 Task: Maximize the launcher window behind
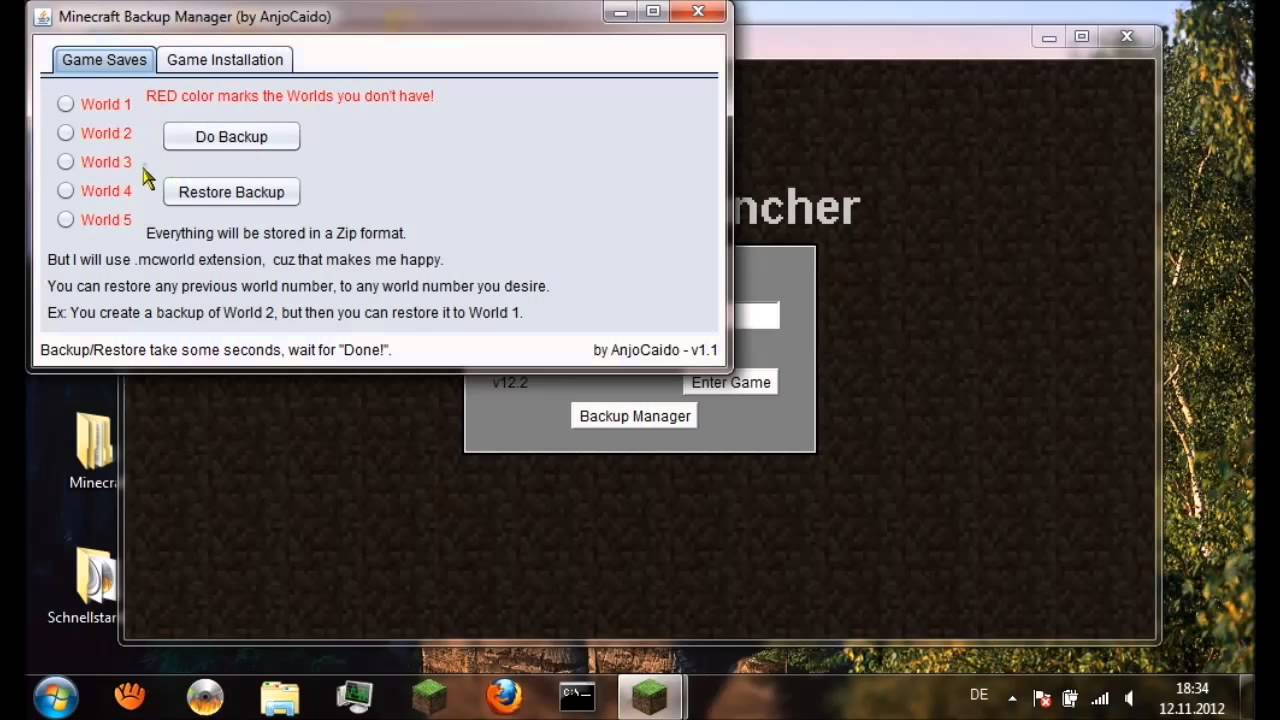(1082, 37)
